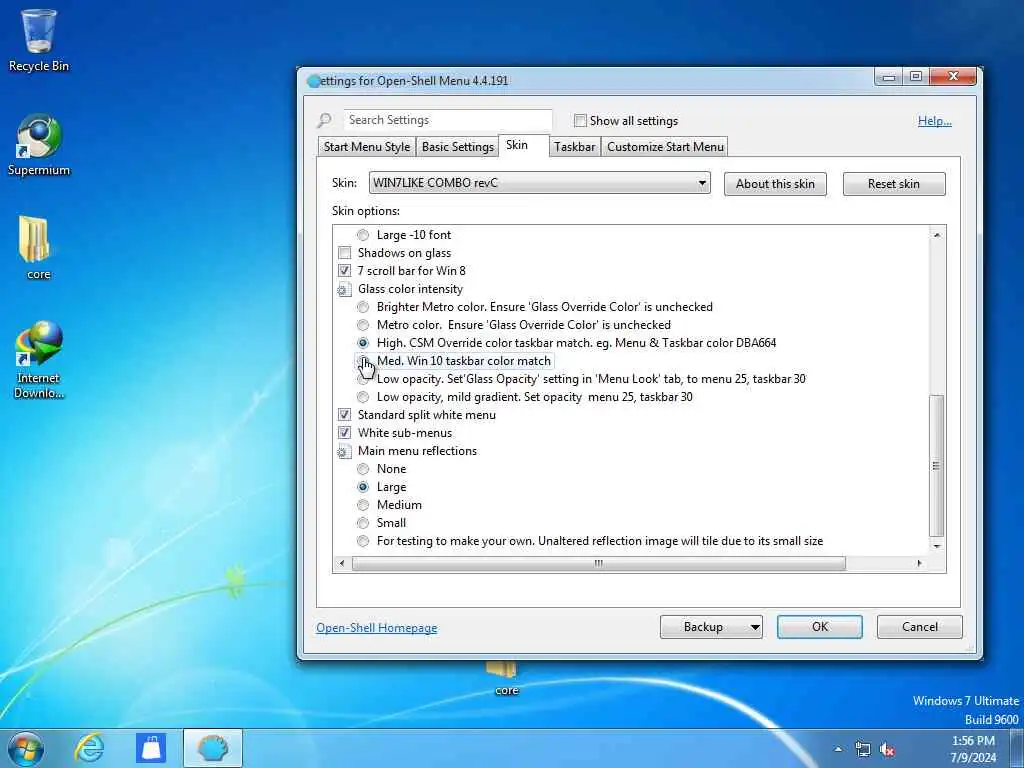The width and height of the screenshot is (1024, 768).
Task: Select the core folder desktop icon
Action: pyautogui.click(x=37, y=248)
